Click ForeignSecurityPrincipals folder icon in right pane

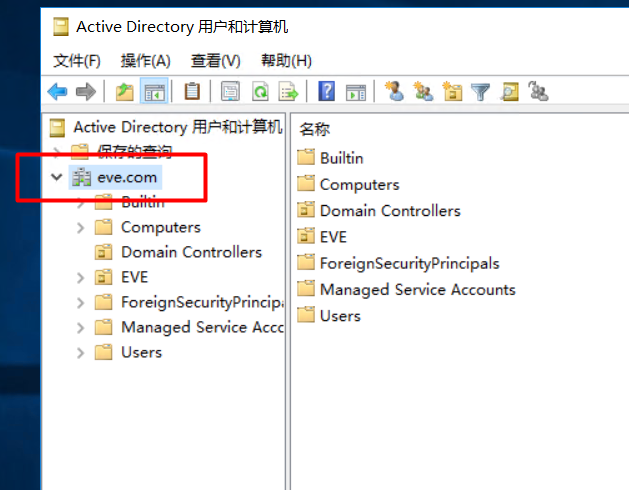306,262
